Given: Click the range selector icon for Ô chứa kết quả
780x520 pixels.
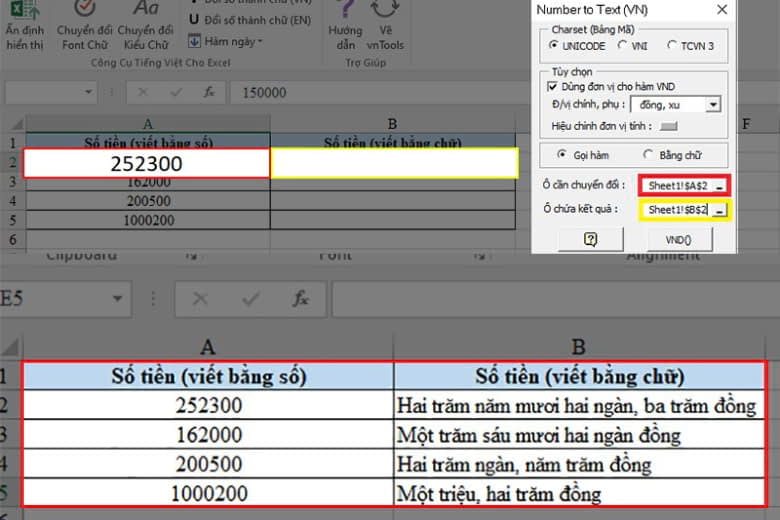Looking at the screenshot, I should point(719,211).
